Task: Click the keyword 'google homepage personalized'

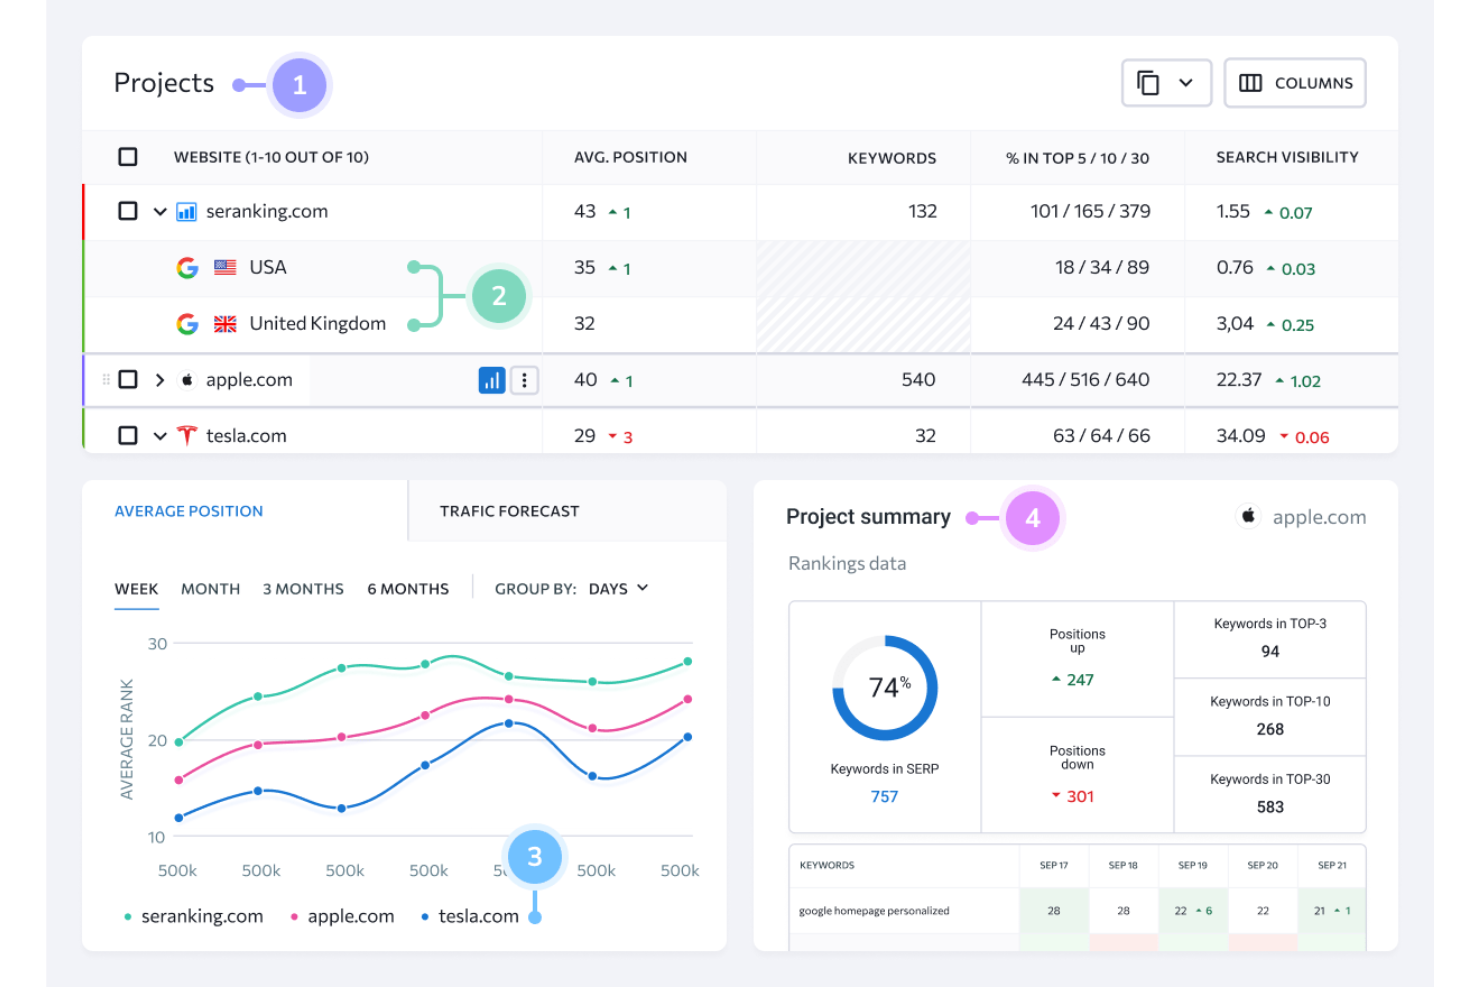Action: tap(874, 911)
